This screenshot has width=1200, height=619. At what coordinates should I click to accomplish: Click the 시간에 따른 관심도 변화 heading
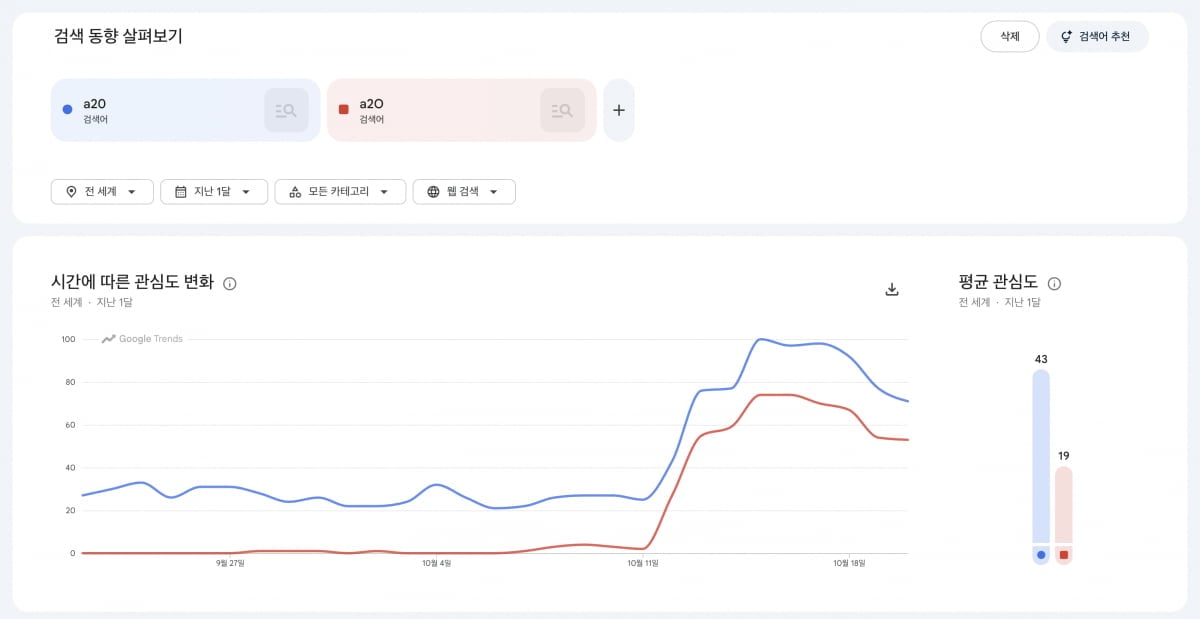(132, 282)
